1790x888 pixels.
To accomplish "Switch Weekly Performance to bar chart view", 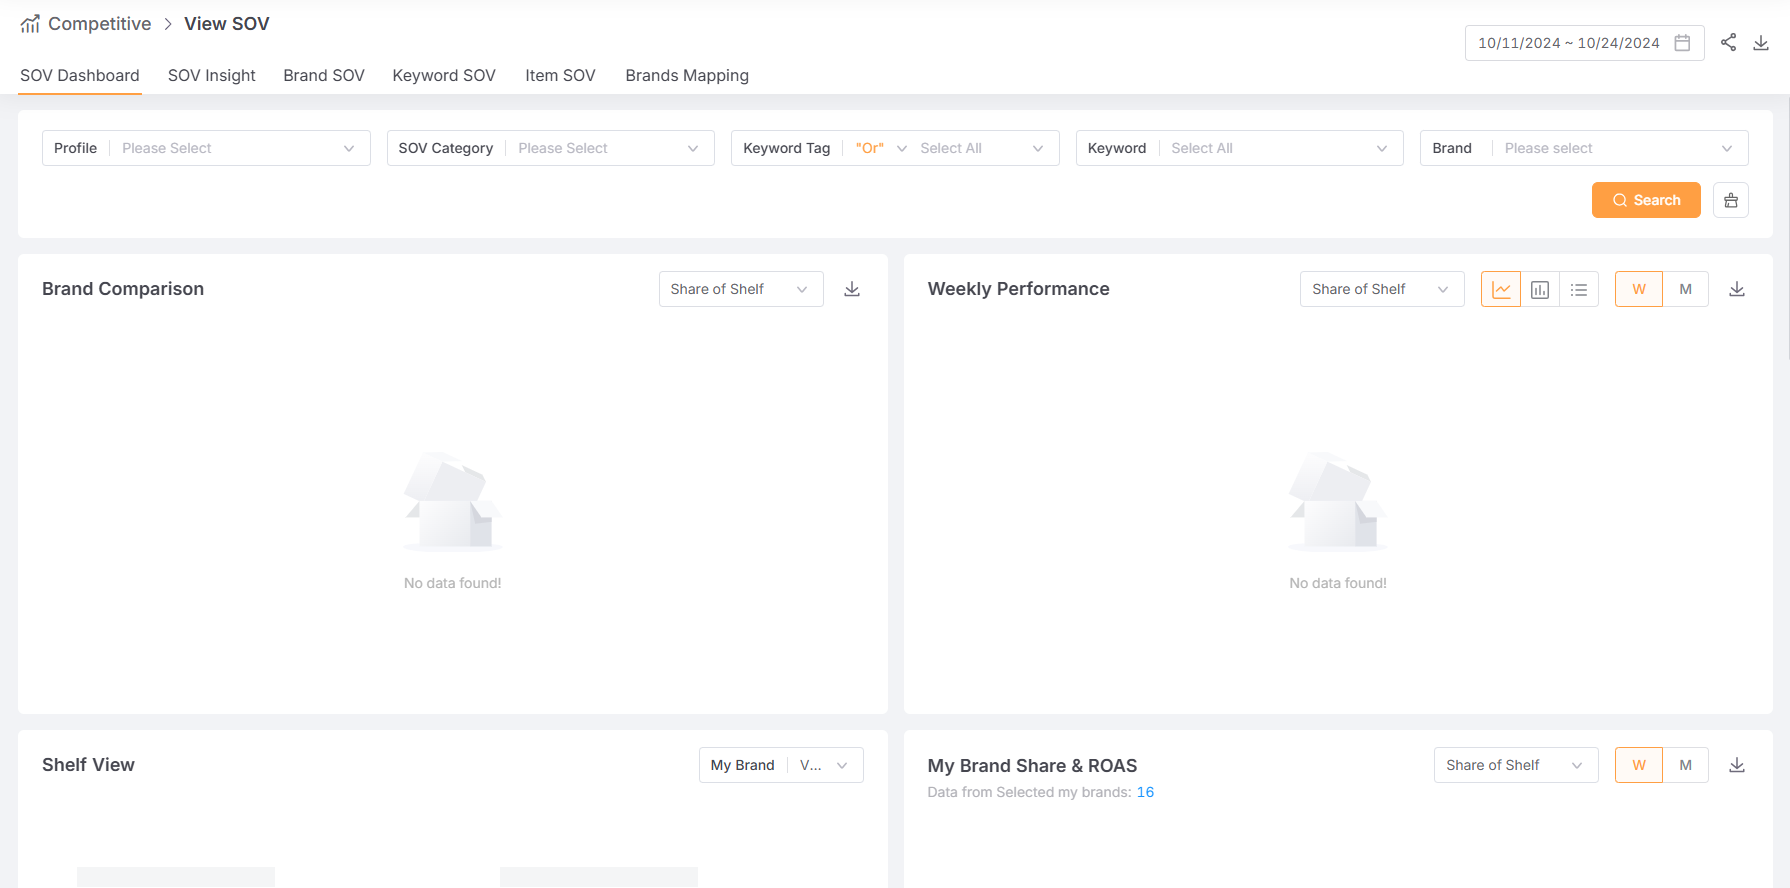I will pos(1540,289).
